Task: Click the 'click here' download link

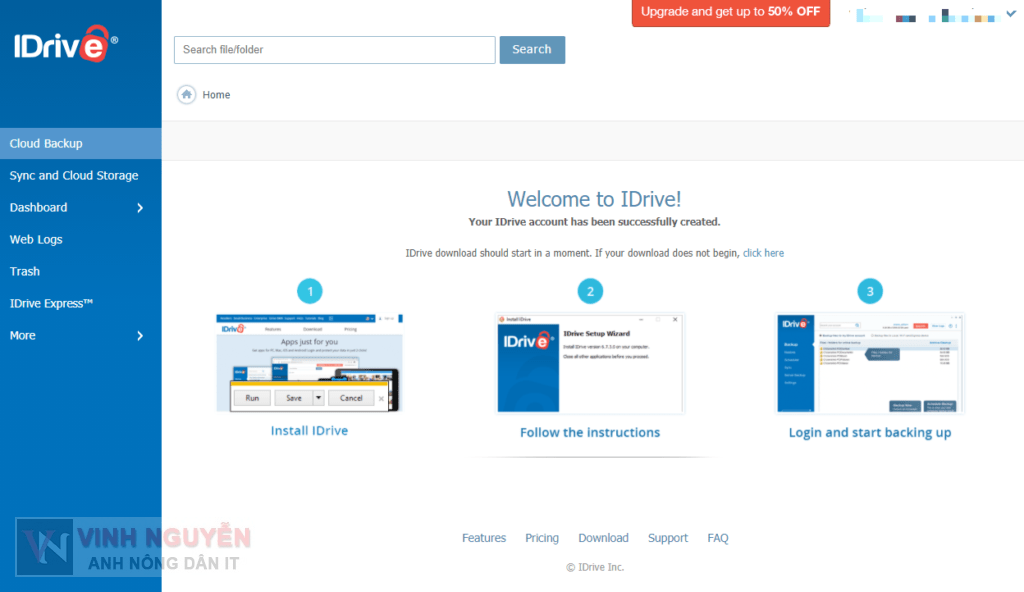Action: tap(763, 253)
